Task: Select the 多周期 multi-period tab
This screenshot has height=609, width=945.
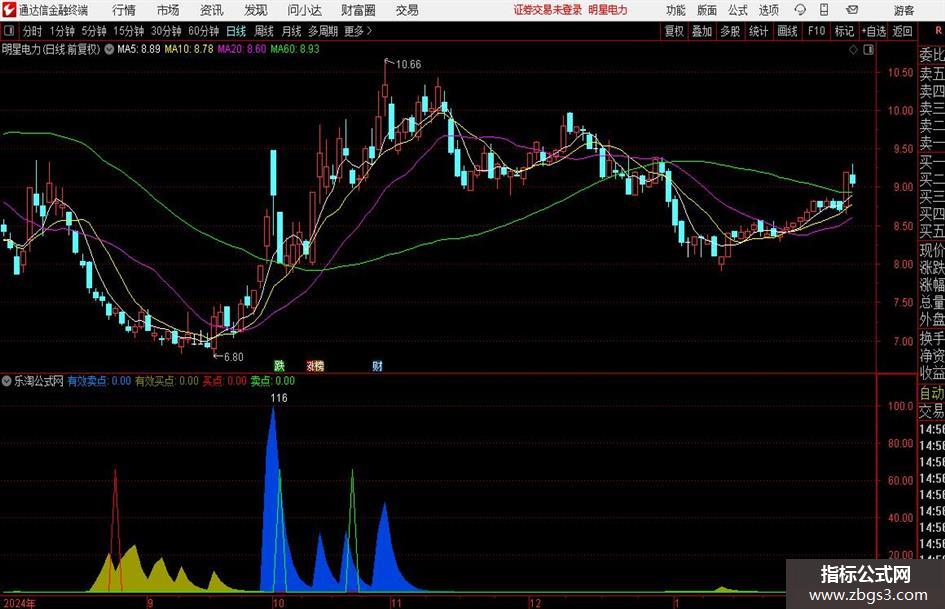Action: [323, 31]
